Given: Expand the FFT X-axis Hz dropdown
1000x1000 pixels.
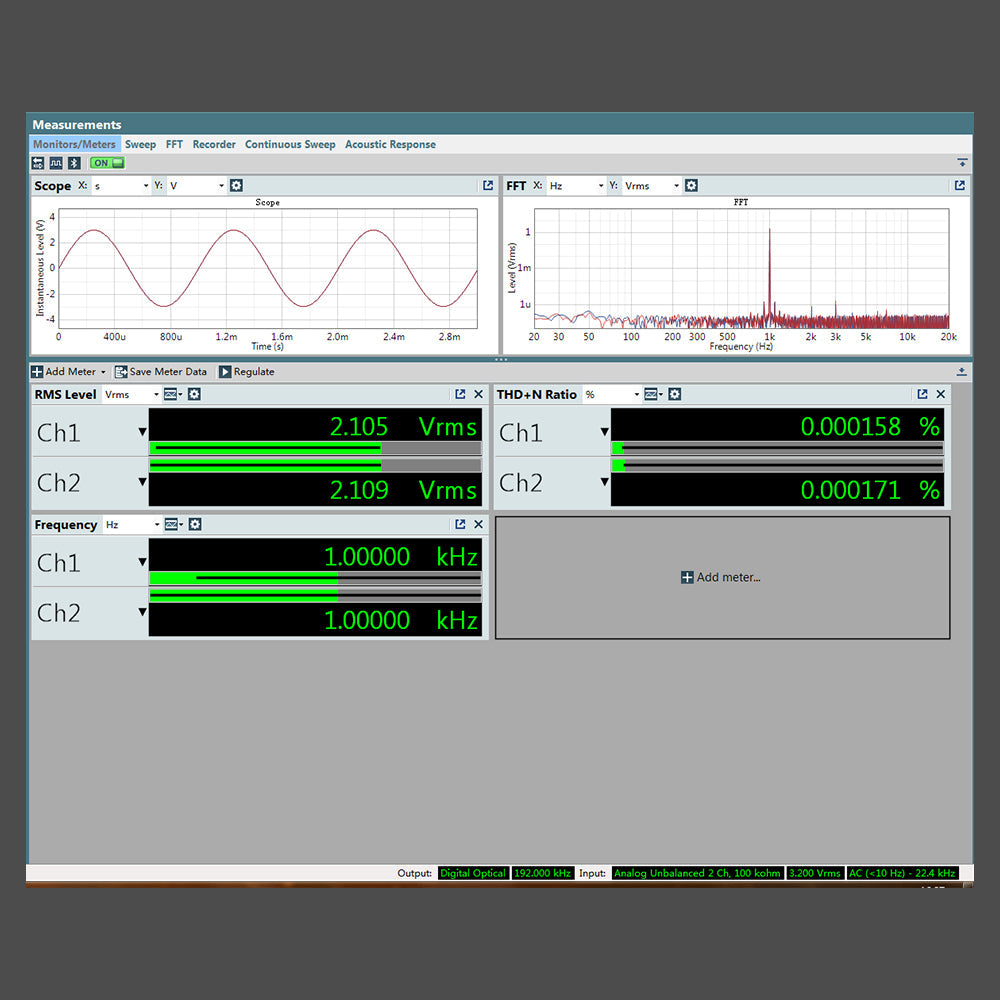Looking at the screenshot, I should click(x=577, y=186).
